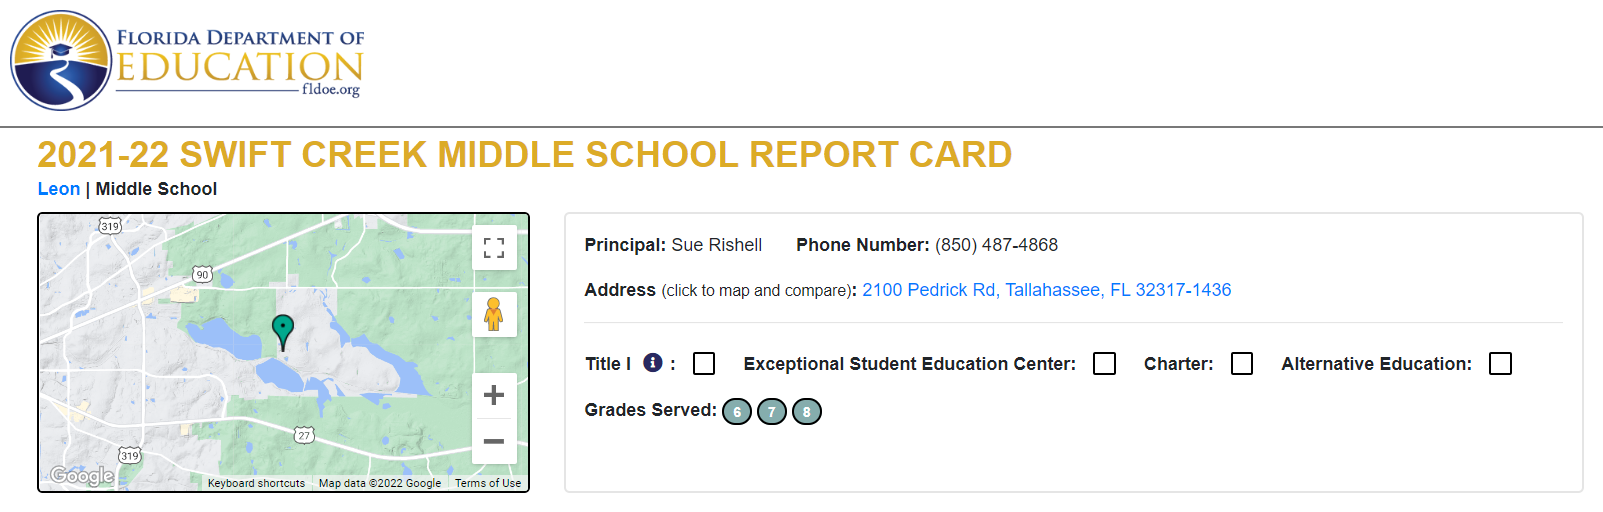Viewport: 1603px width, 512px height.
Task: Zoom out on the map
Action: [494, 441]
